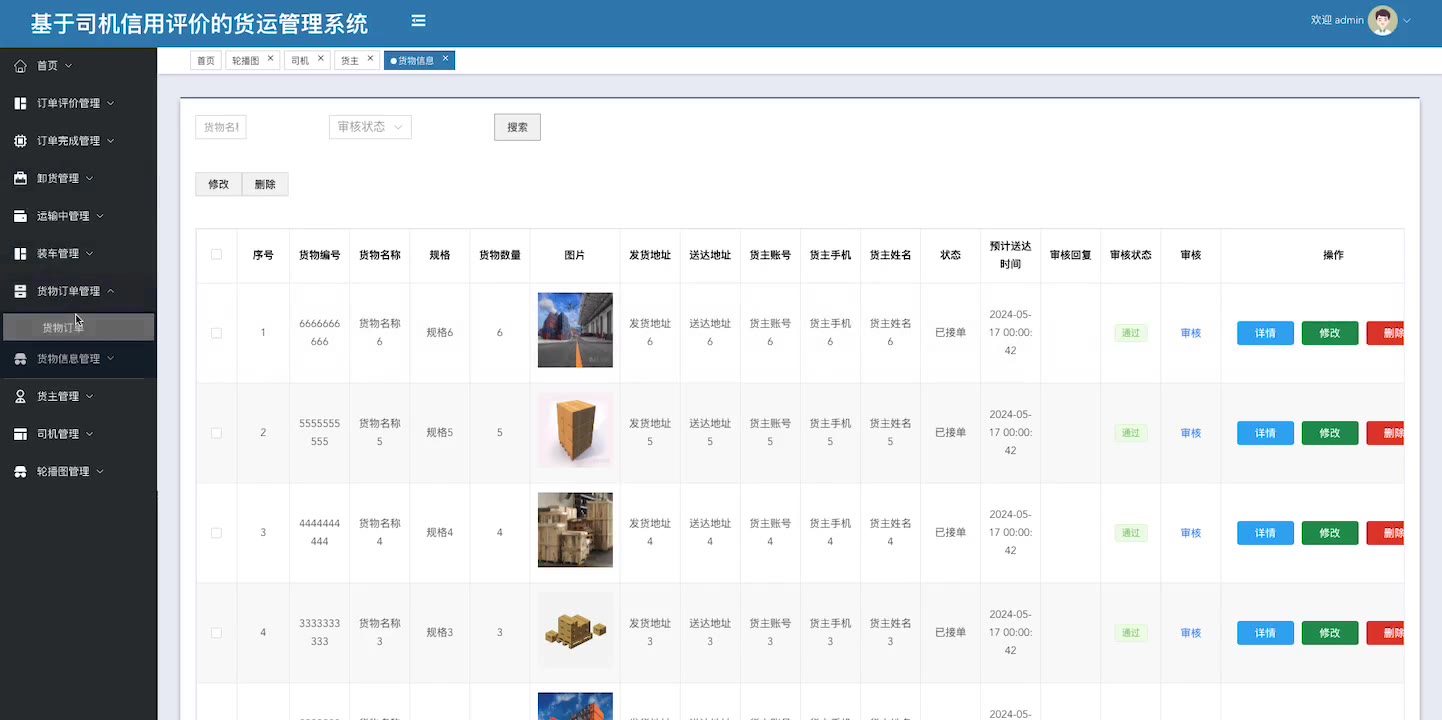The image size is (1442, 720).
Task: Toggle the sidebar collapse icon in header
Action: click(x=418, y=21)
